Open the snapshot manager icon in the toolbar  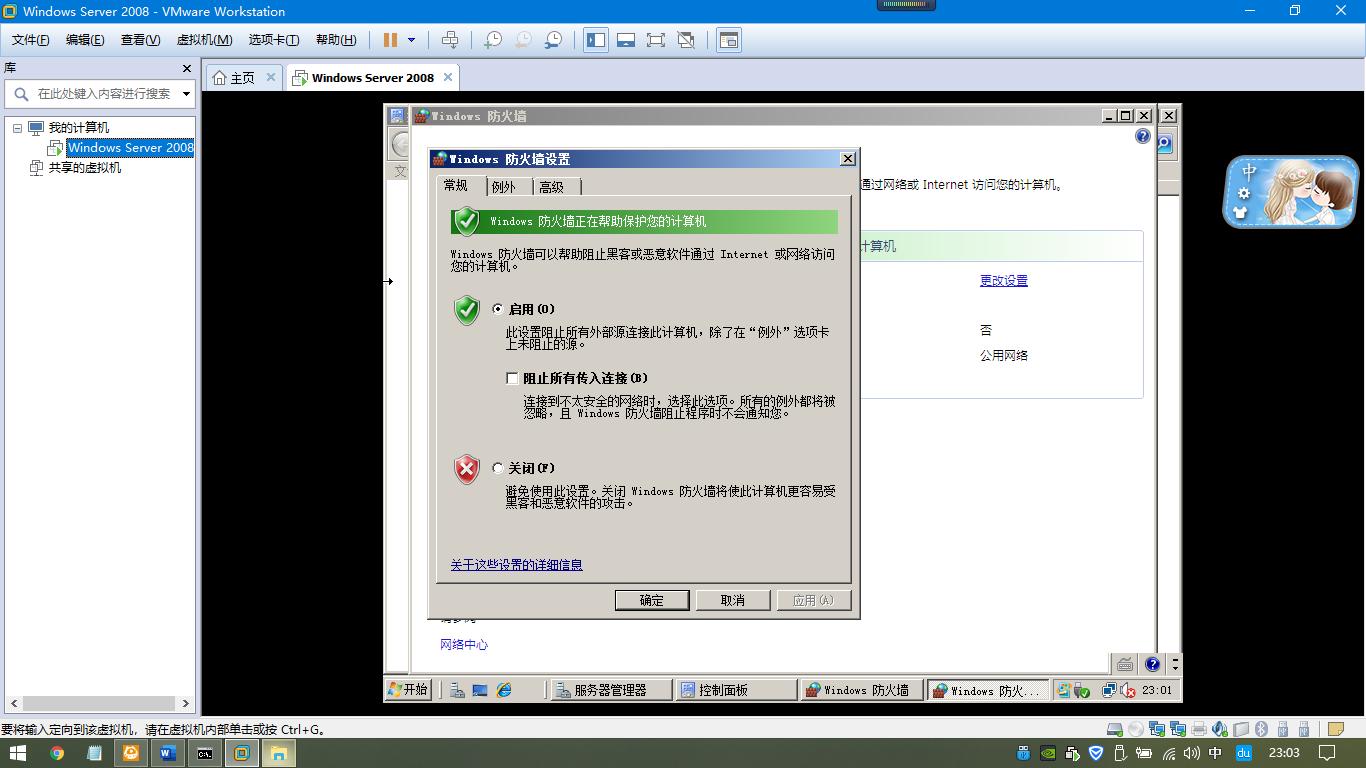click(x=553, y=40)
